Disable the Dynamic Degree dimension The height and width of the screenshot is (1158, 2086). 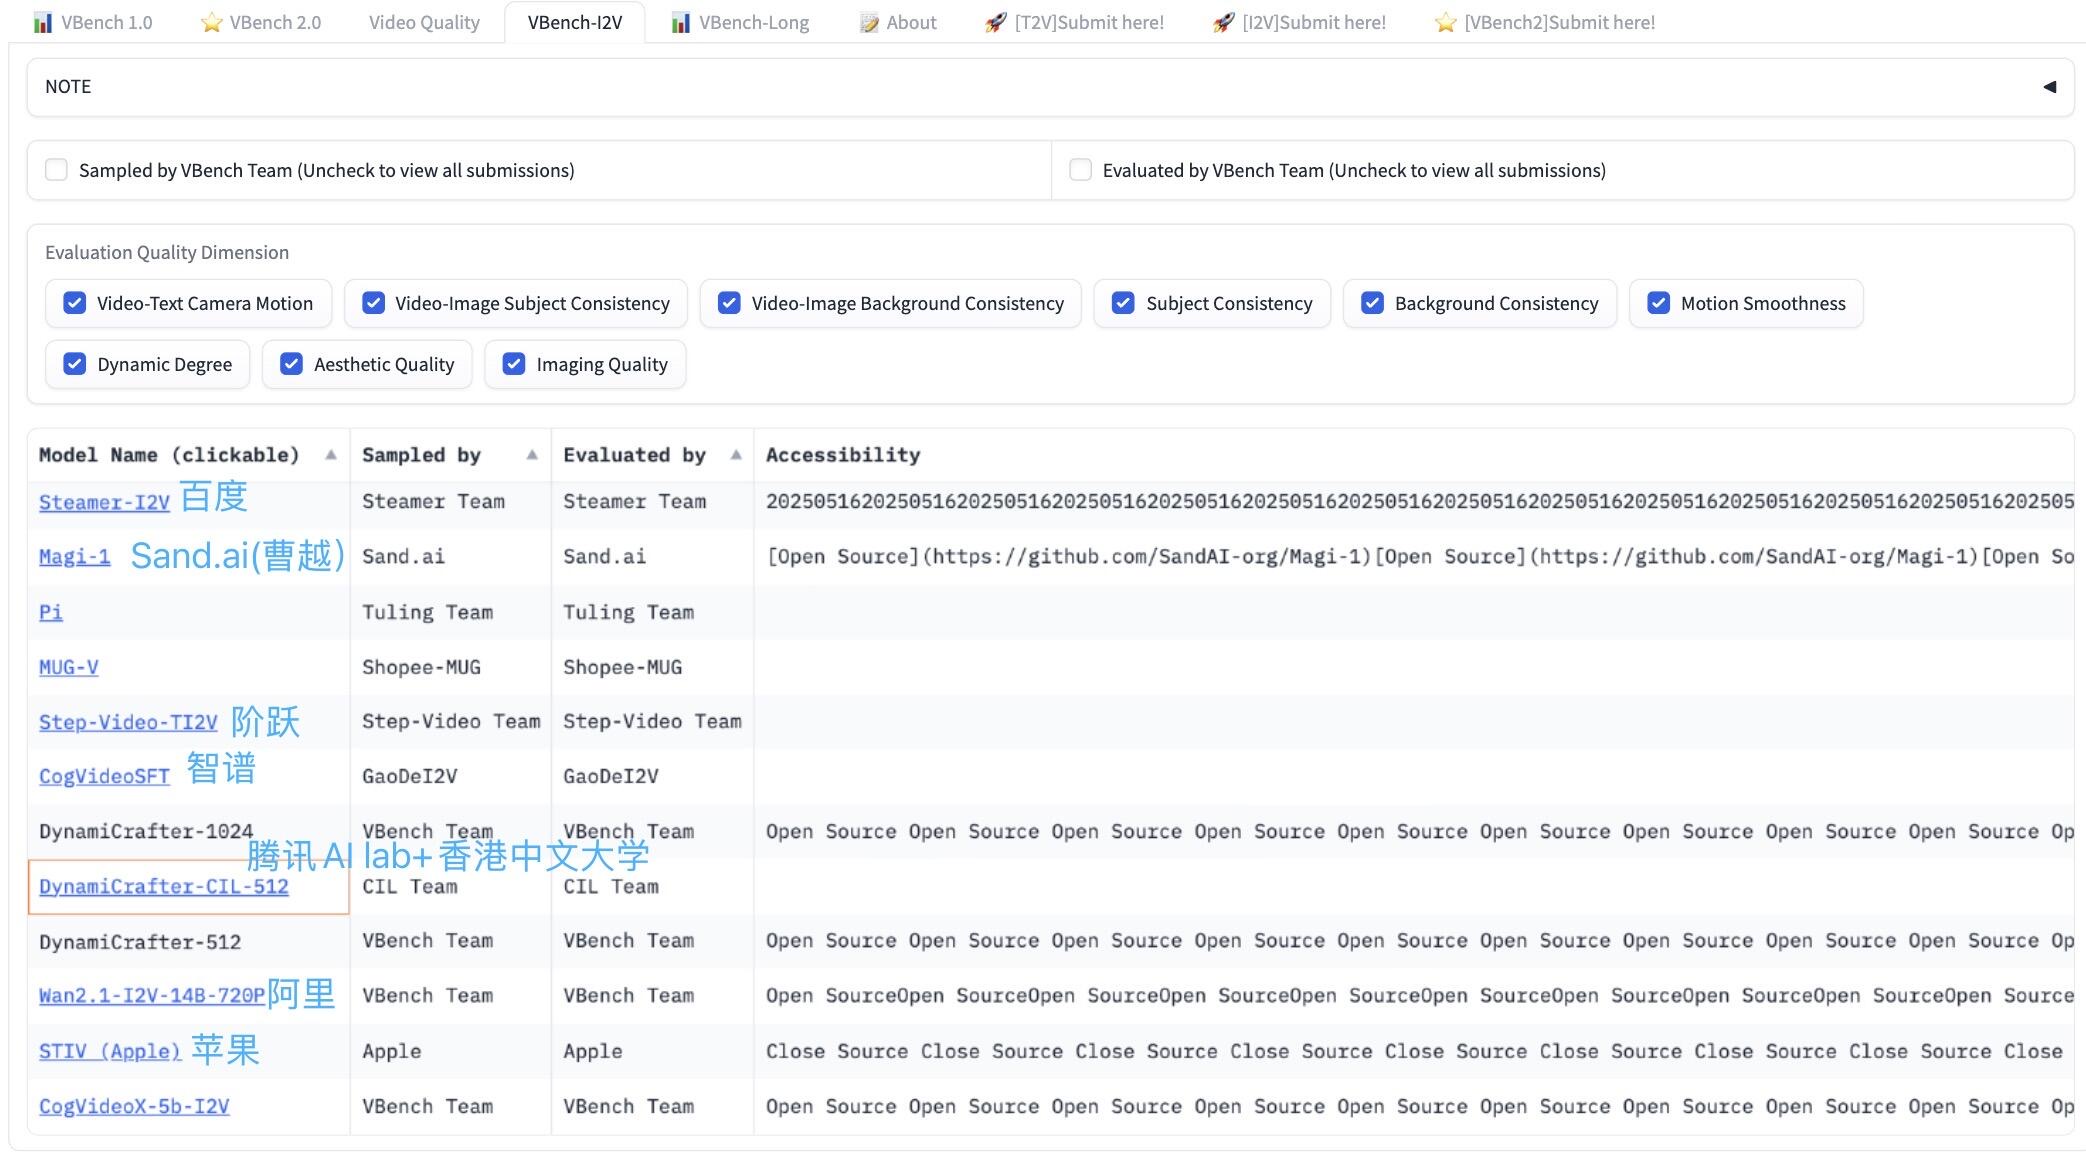(75, 364)
